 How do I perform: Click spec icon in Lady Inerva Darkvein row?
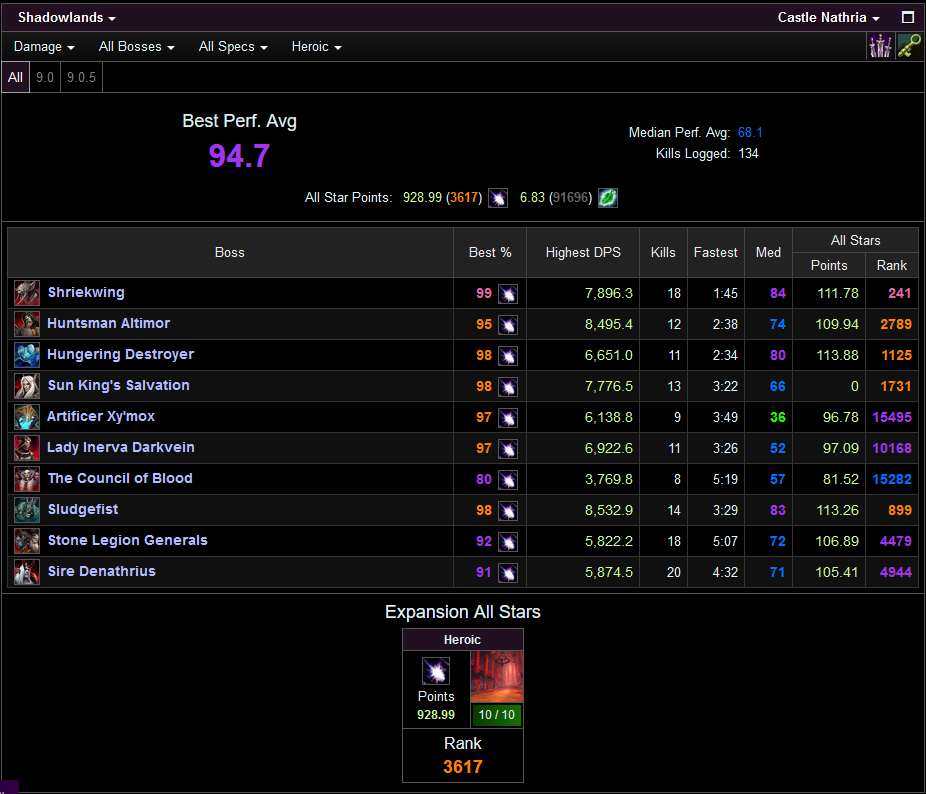coord(508,448)
